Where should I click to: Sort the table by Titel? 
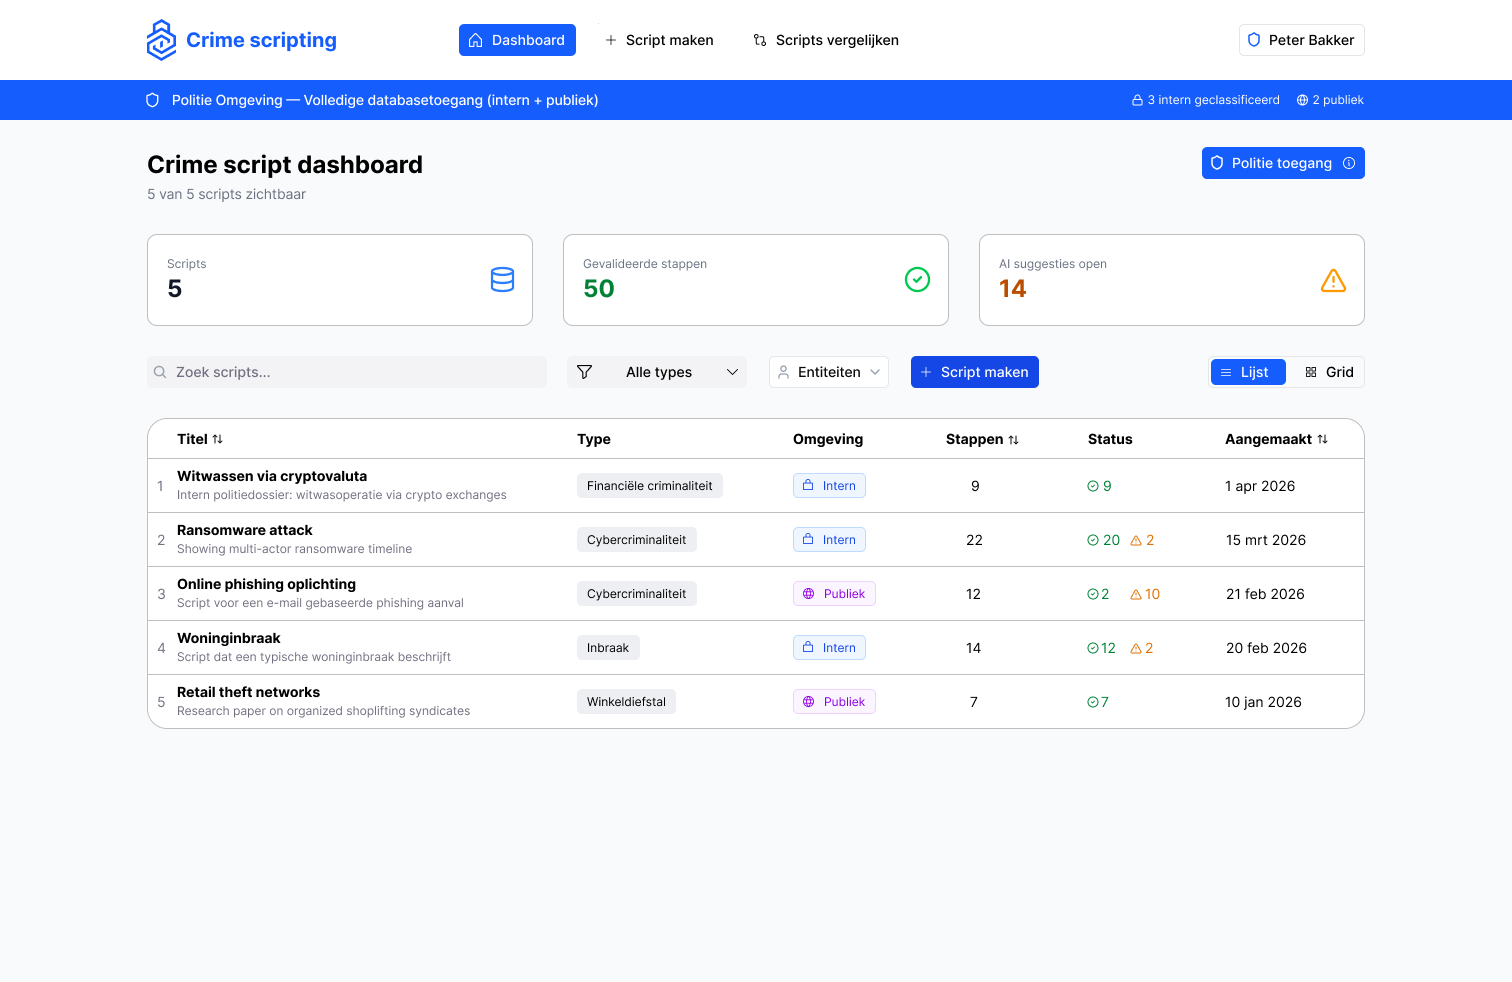tap(200, 439)
